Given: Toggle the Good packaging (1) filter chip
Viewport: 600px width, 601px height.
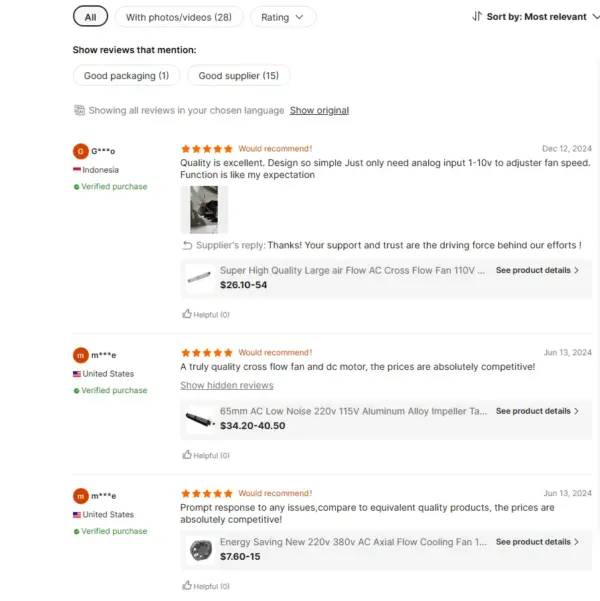Looking at the screenshot, I should [127, 76].
